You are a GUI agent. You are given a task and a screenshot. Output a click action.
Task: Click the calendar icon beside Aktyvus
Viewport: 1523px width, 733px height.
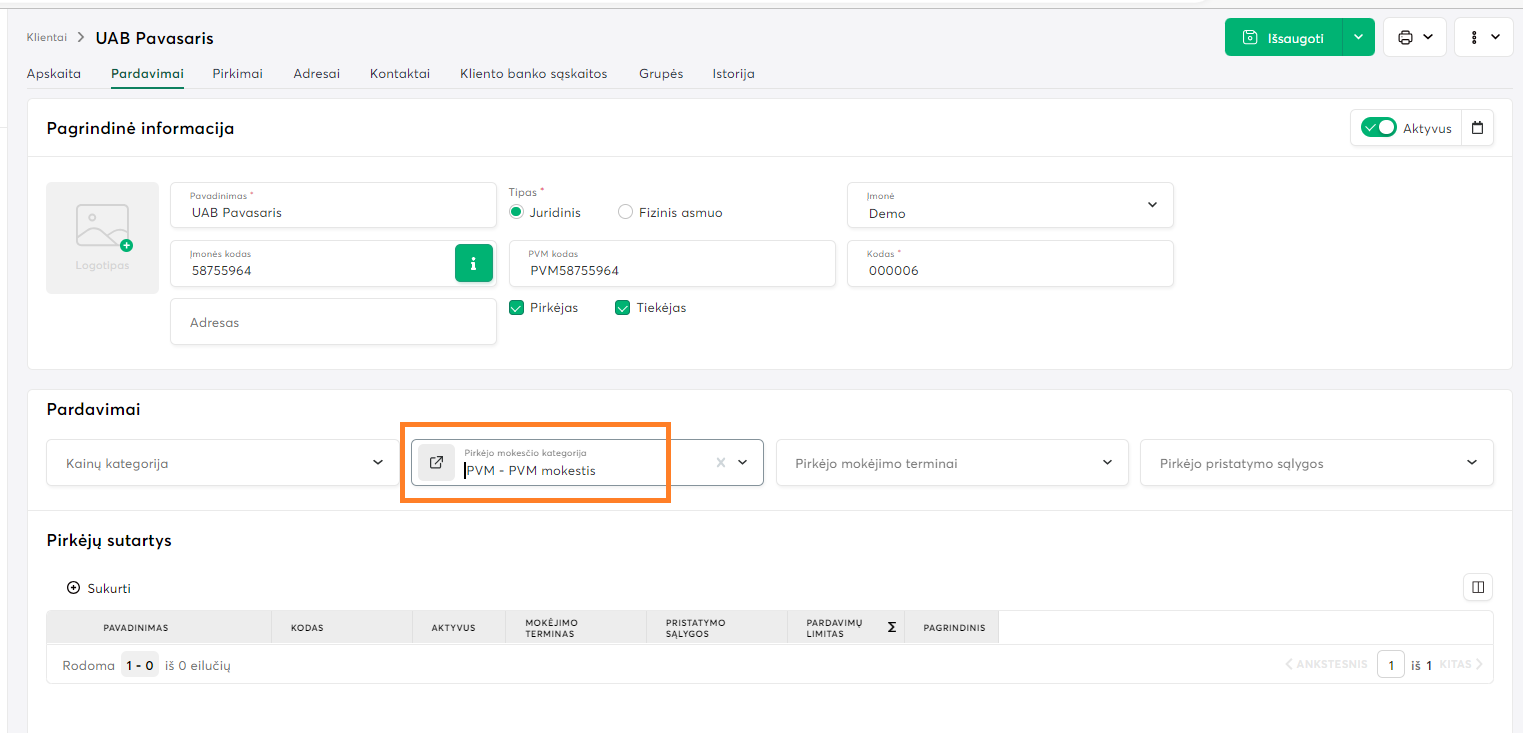1477,128
